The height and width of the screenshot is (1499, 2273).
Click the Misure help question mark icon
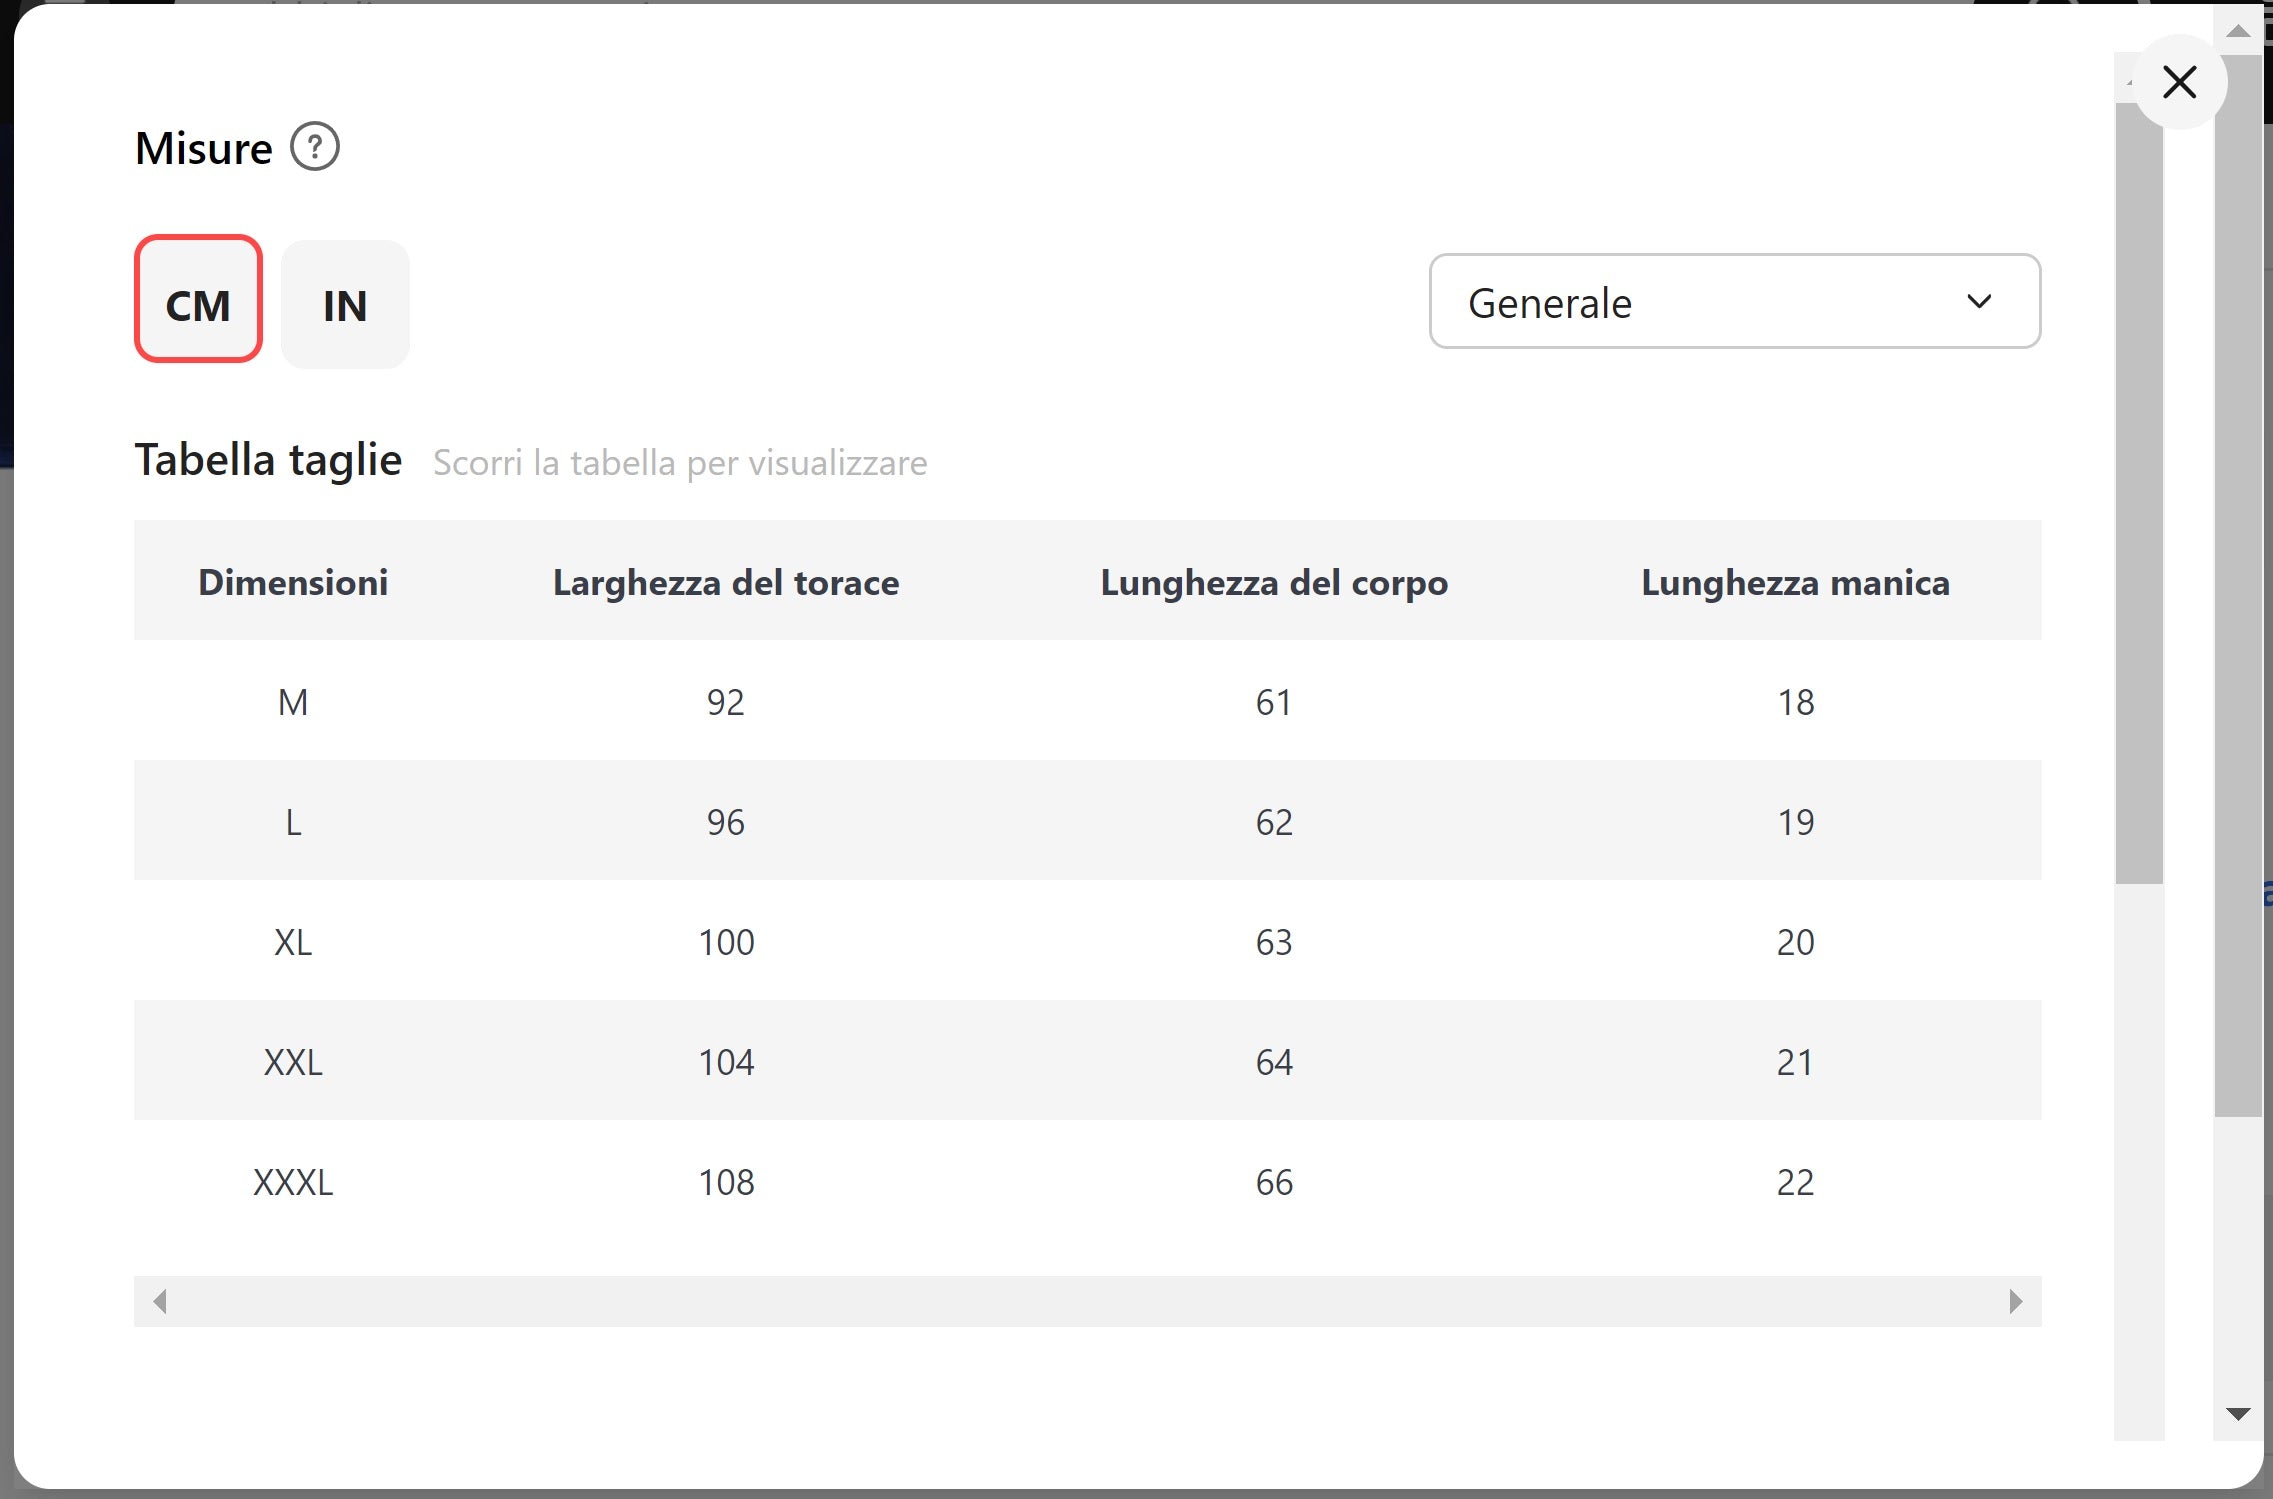click(315, 148)
